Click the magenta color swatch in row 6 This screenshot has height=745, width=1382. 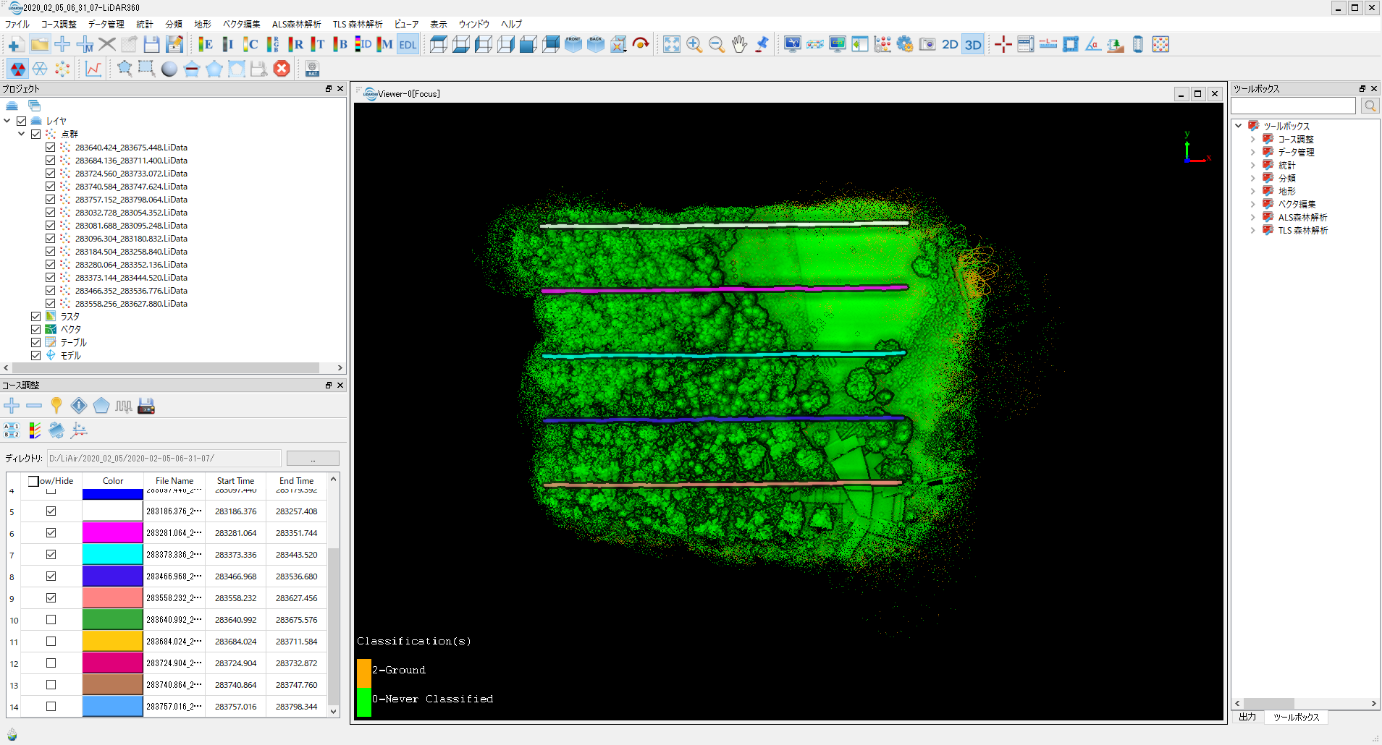click(x=113, y=533)
